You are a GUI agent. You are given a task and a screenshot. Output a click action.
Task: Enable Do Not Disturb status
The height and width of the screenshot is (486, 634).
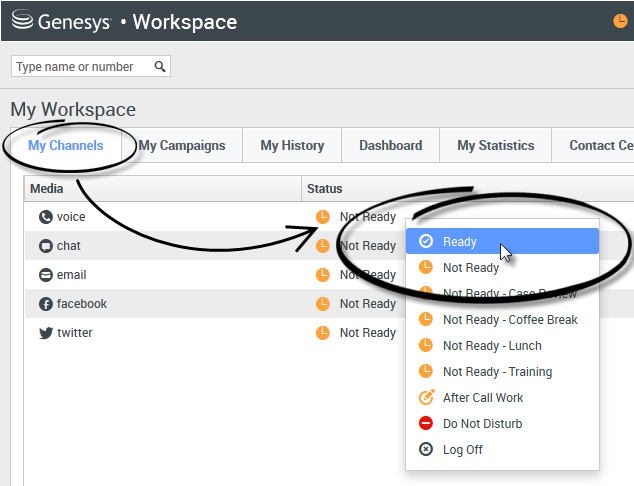coord(482,424)
